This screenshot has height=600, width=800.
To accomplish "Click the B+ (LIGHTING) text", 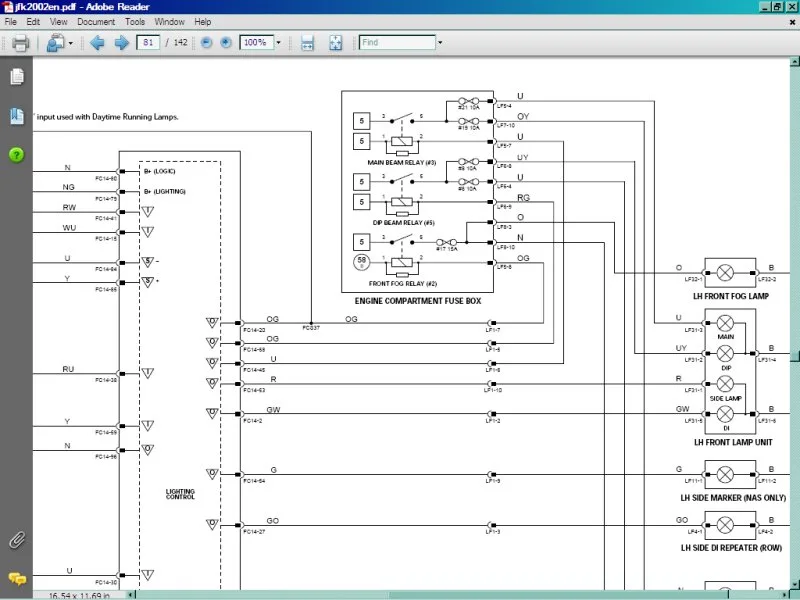I will point(164,191).
